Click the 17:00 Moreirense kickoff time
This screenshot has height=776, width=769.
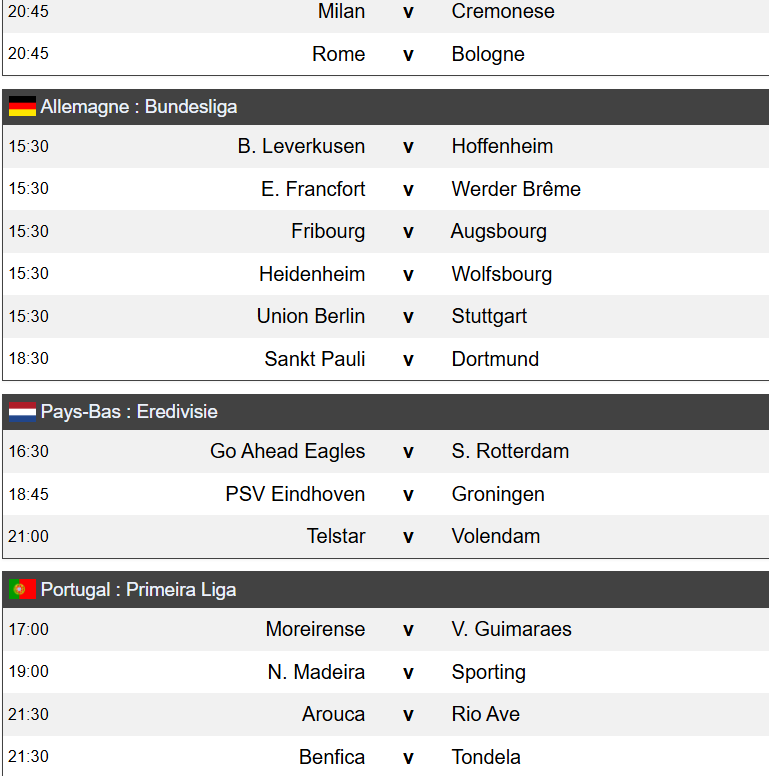coord(28,630)
